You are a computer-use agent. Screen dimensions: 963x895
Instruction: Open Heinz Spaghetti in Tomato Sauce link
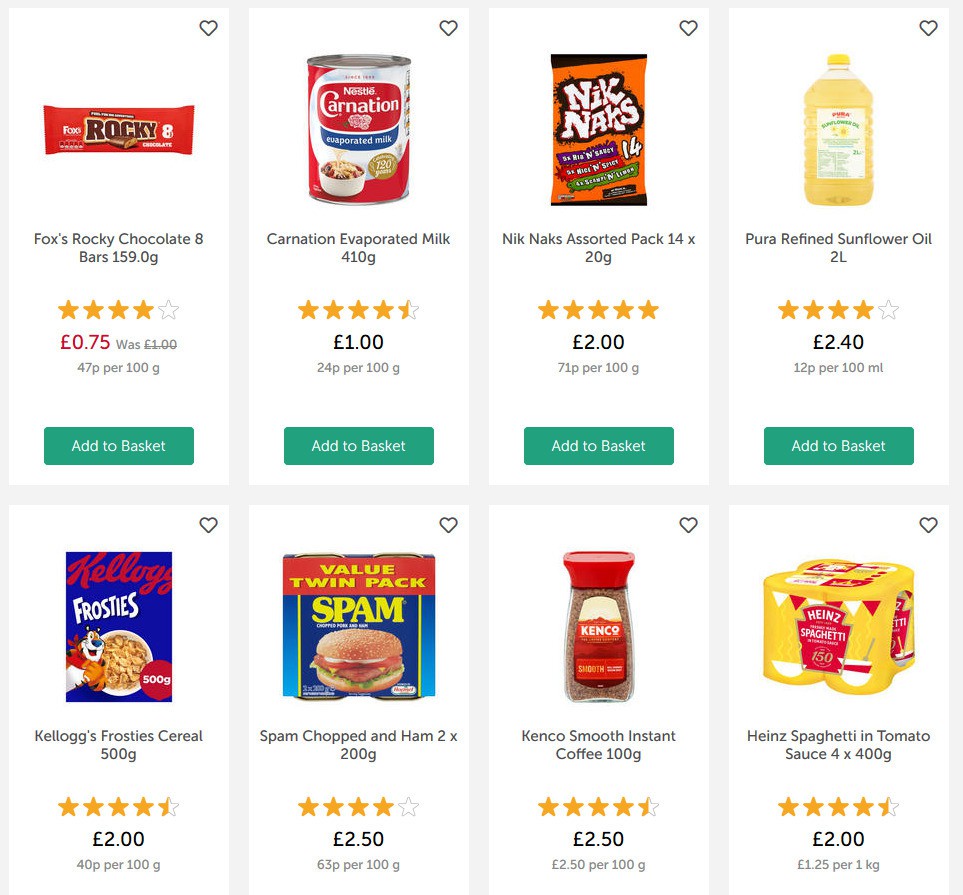pos(839,745)
